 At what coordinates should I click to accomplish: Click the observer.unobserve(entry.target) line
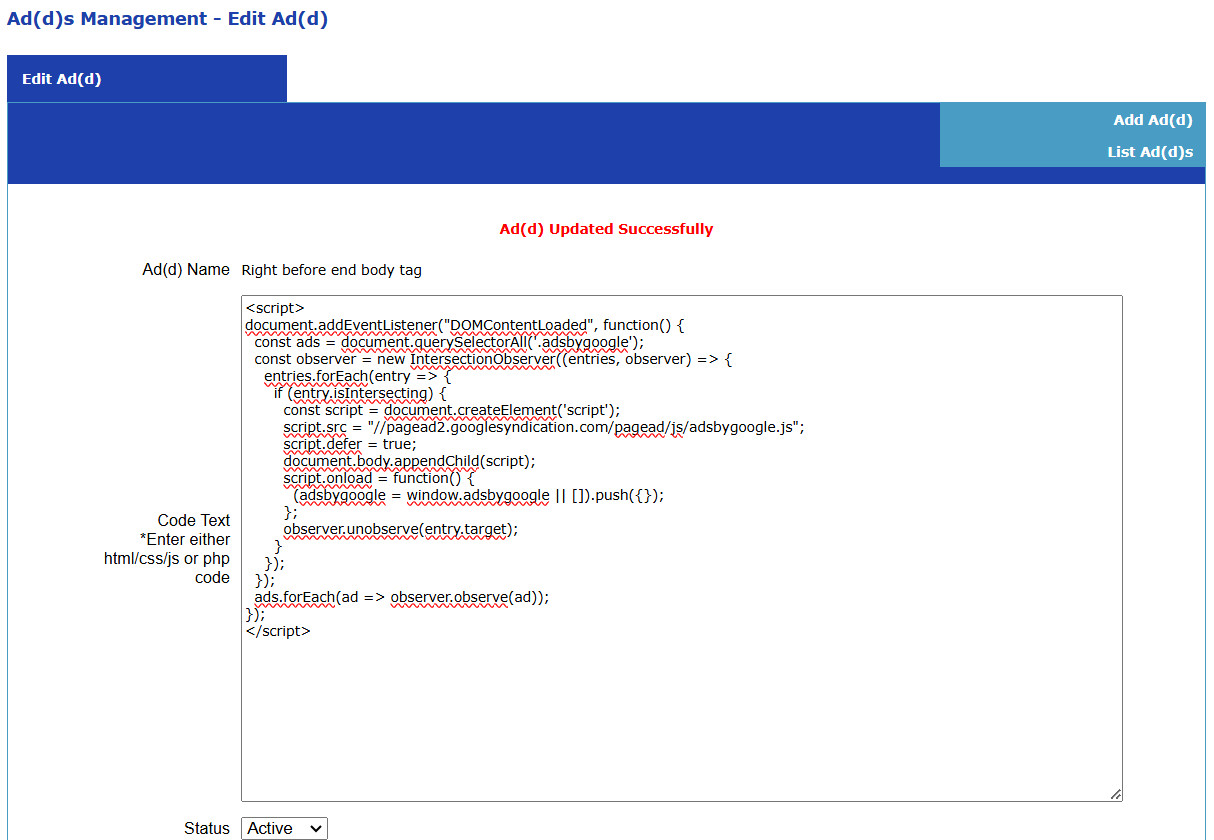(x=401, y=529)
